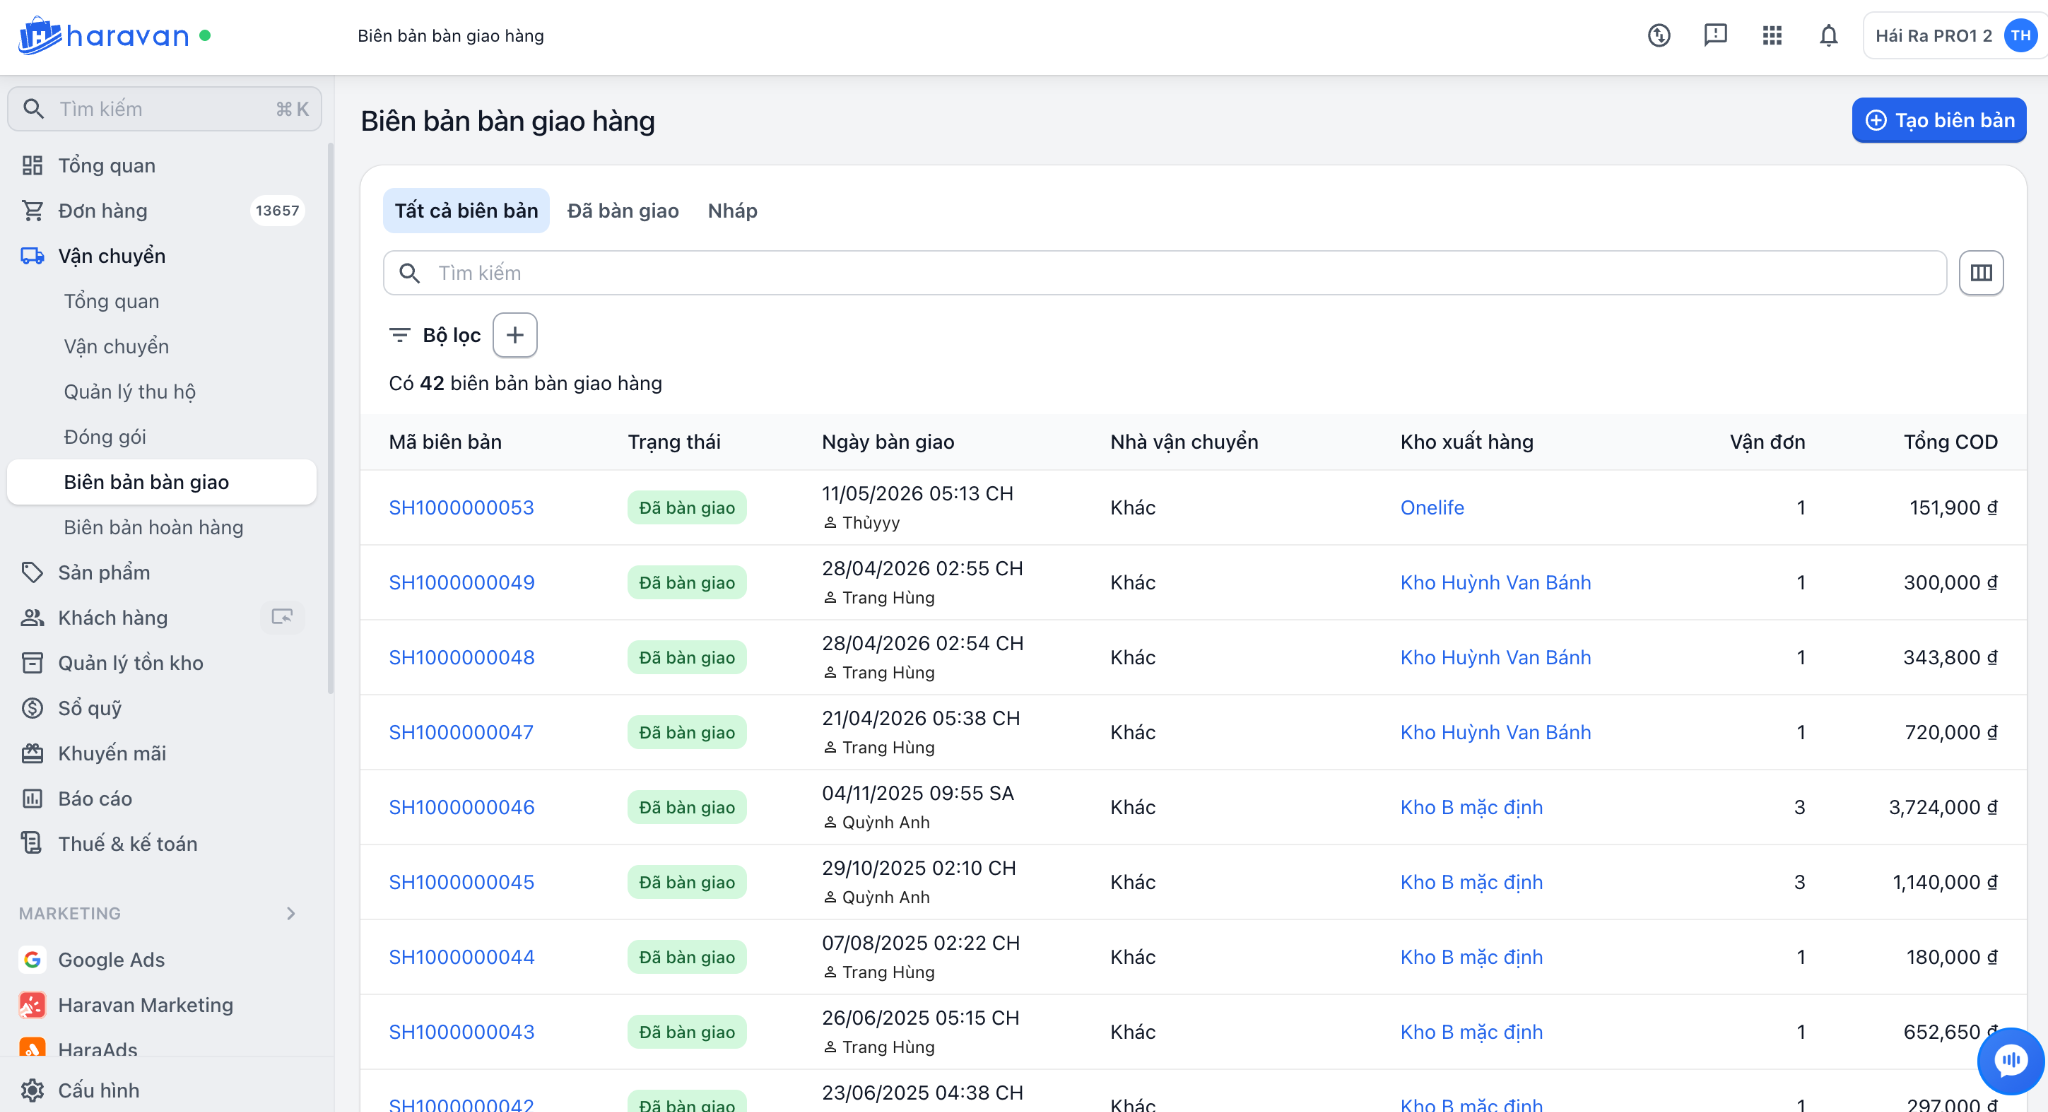Open the apps grid icon
This screenshot has height=1112, width=2048.
point(1772,36)
